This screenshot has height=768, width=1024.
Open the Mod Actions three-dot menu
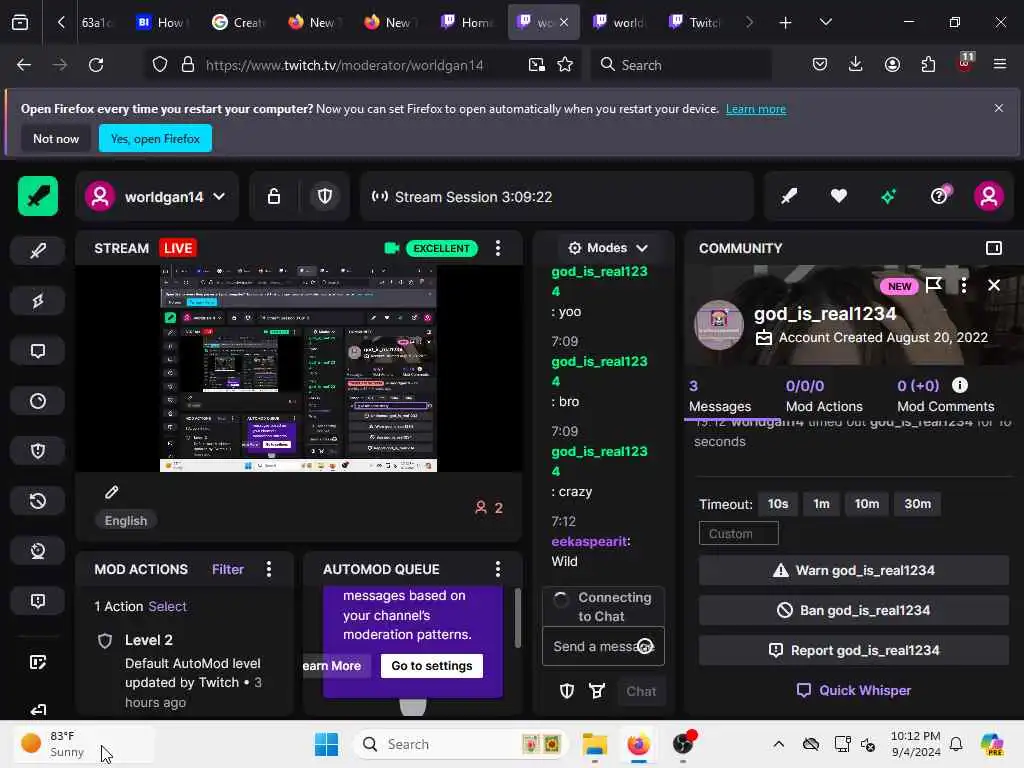[x=269, y=569]
